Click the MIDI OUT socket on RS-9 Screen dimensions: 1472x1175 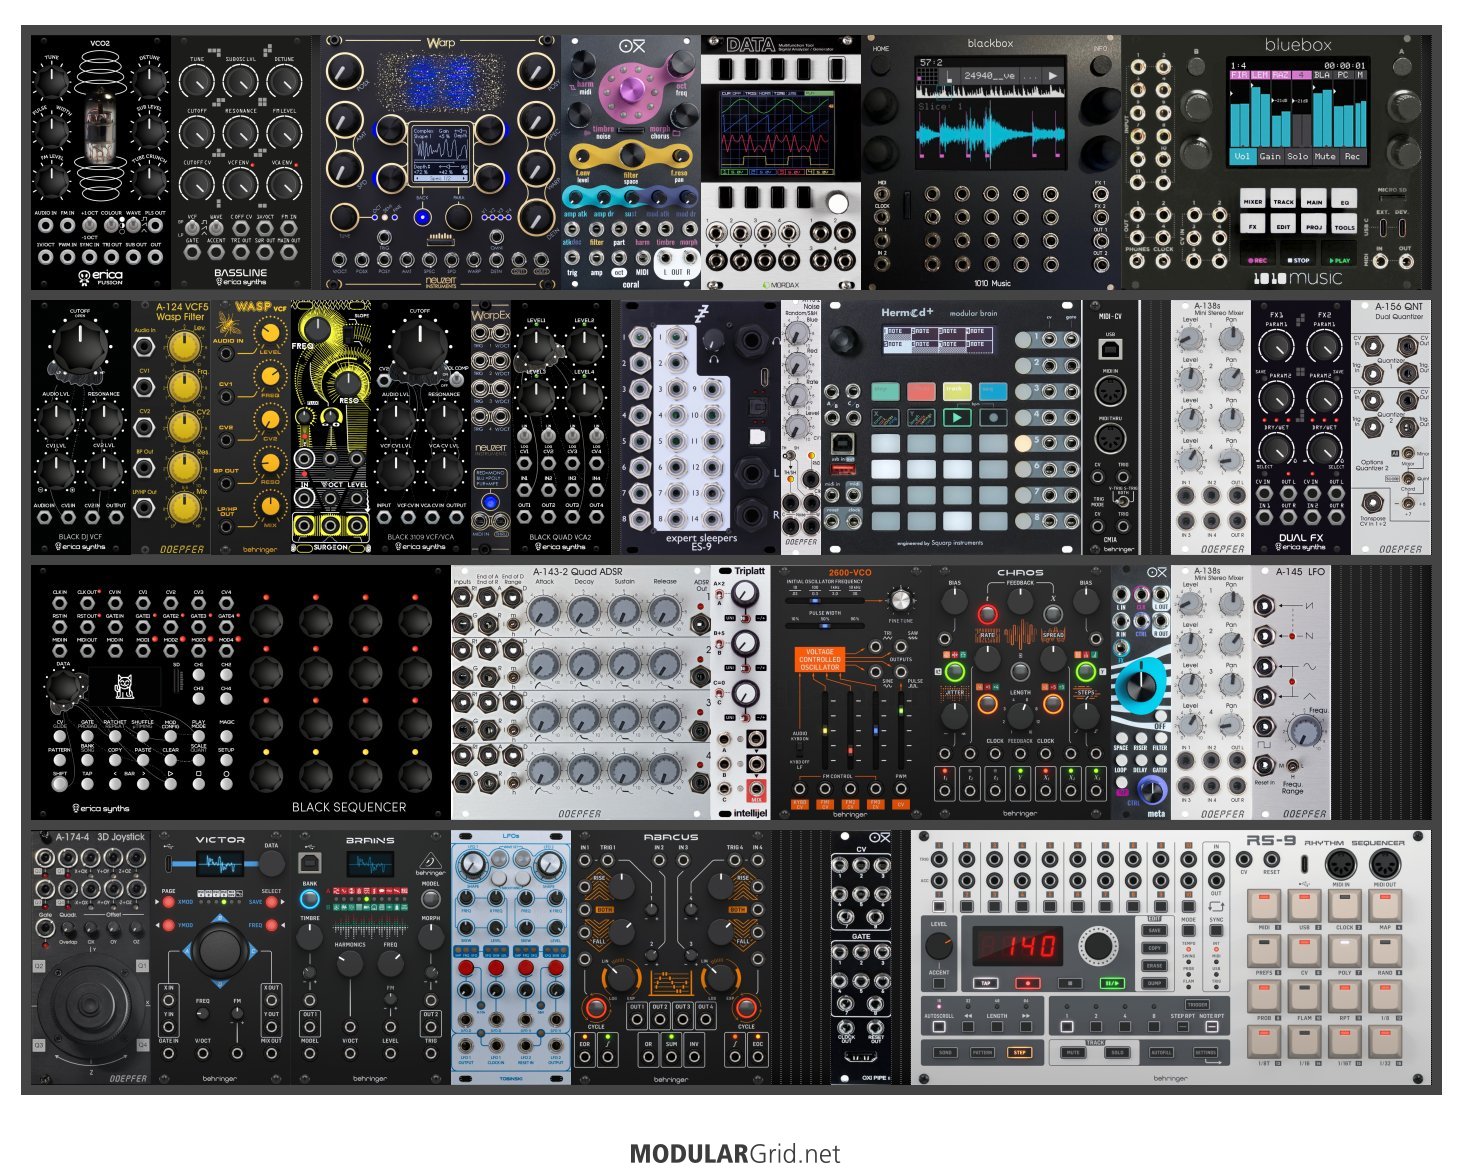[1384, 864]
